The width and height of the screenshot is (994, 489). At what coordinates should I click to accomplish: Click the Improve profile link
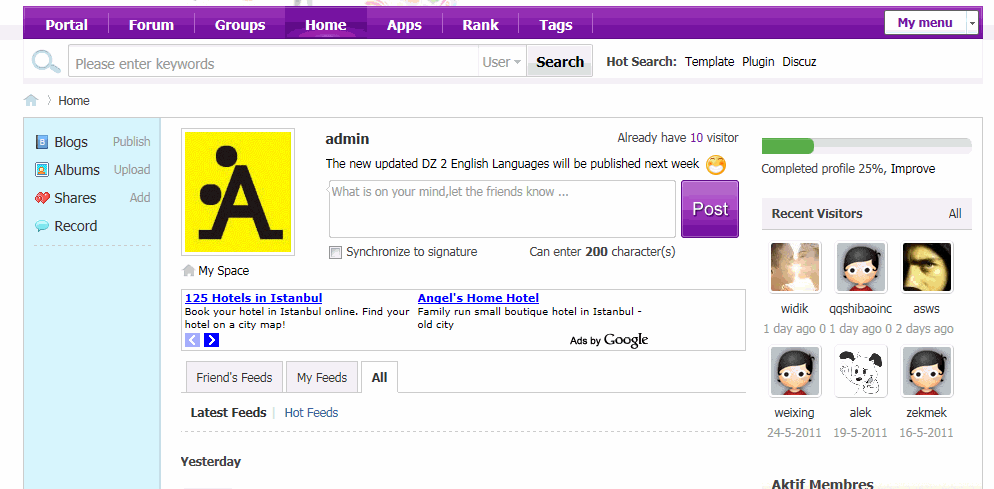pos(913,169)
